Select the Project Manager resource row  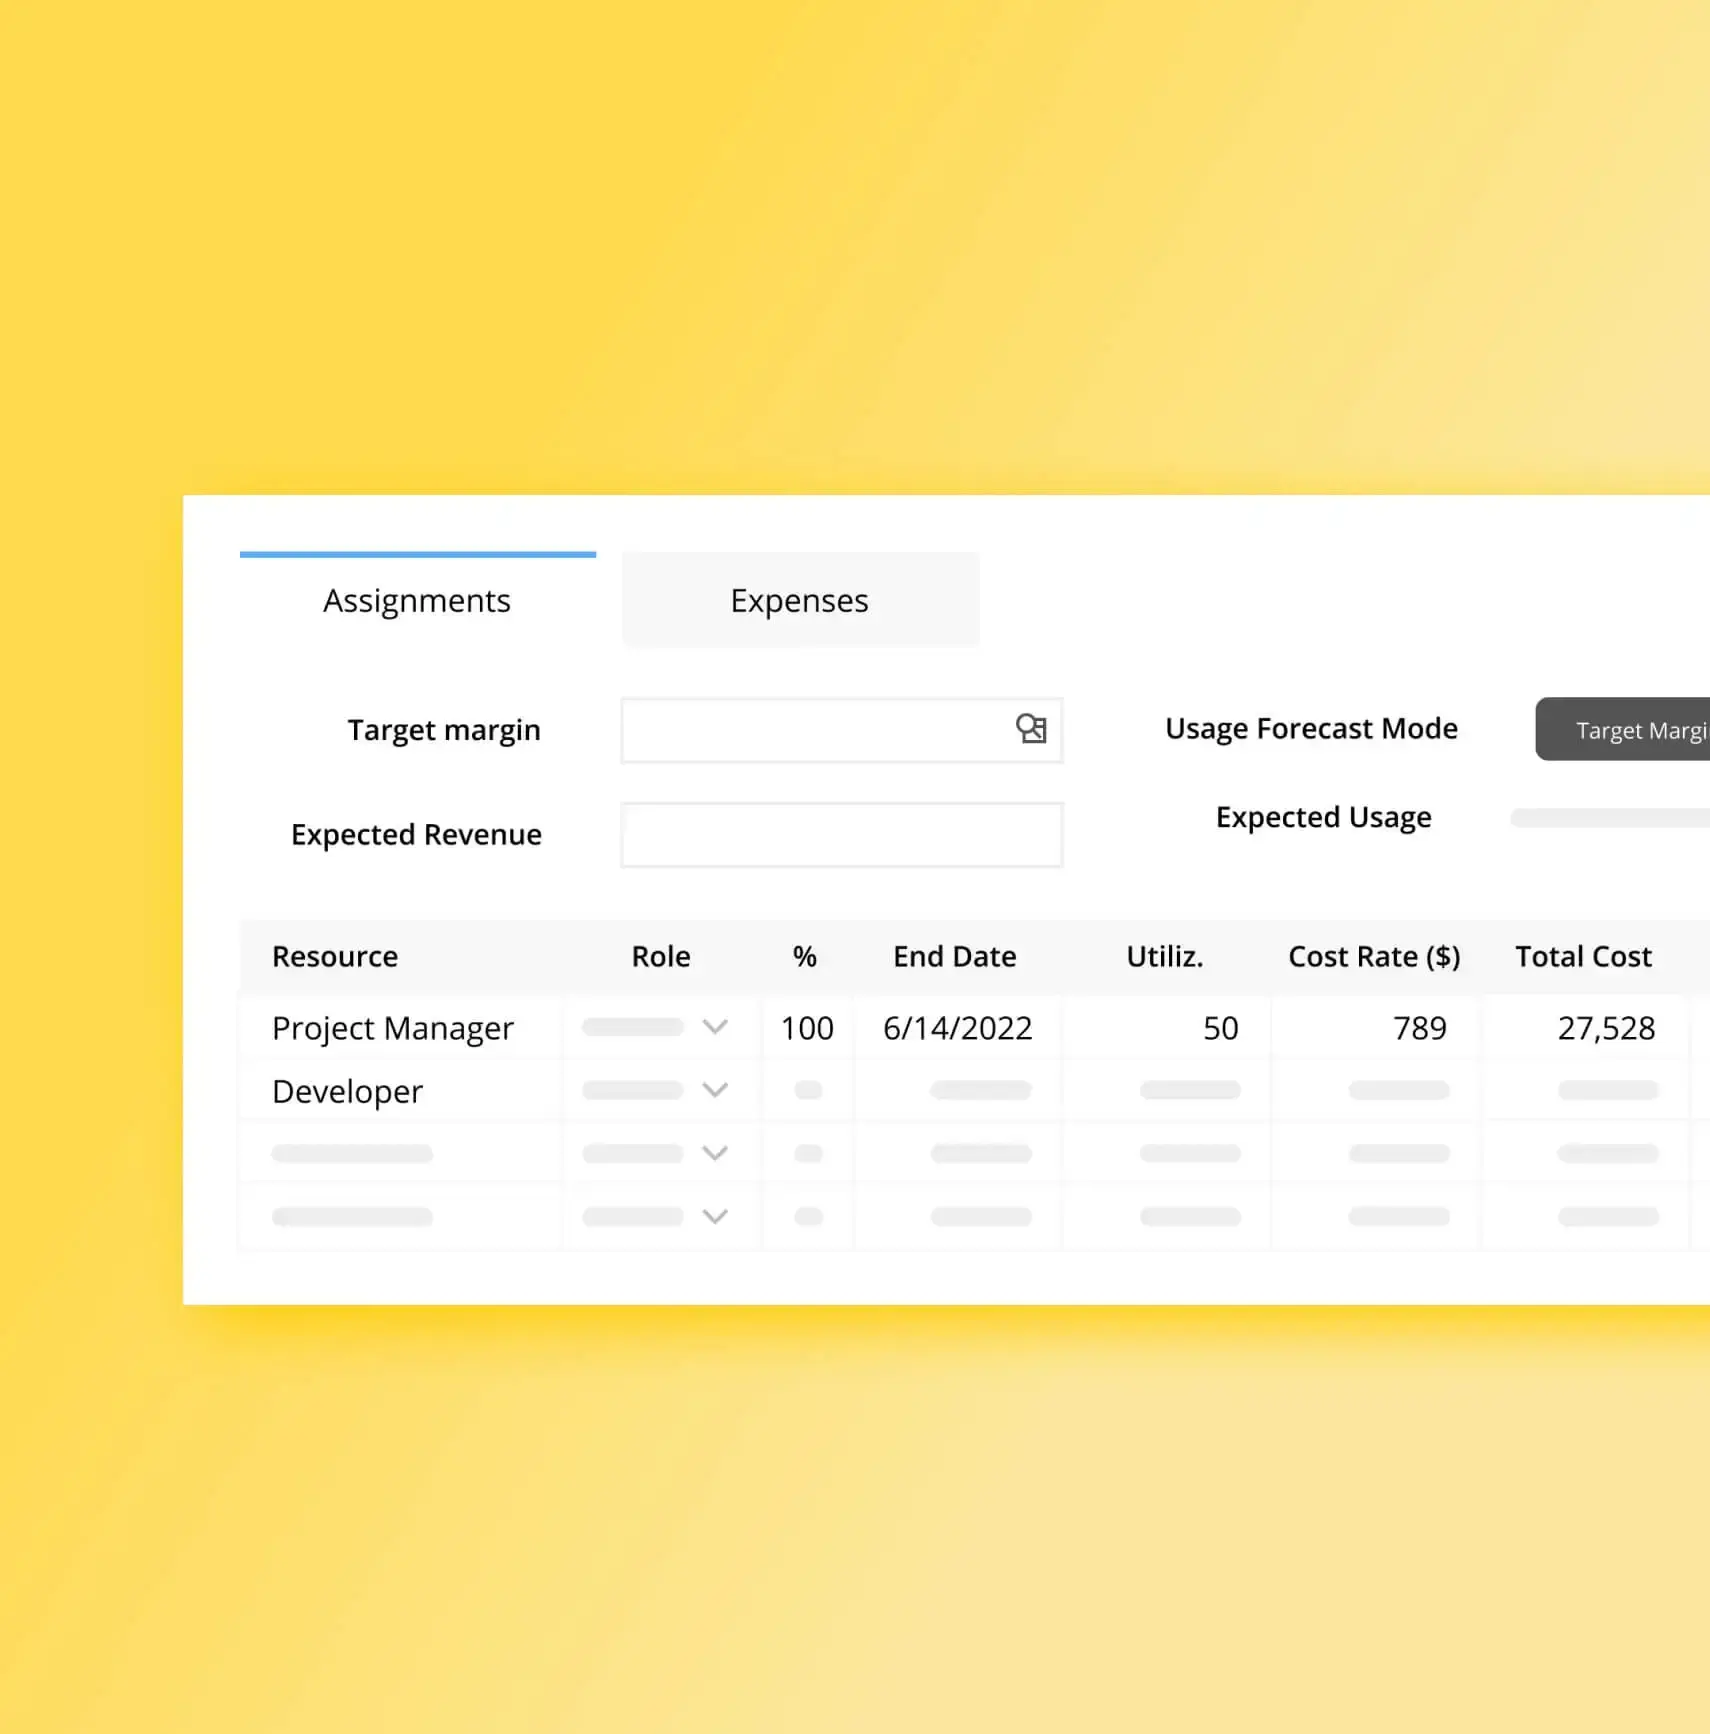[392, 1027]
